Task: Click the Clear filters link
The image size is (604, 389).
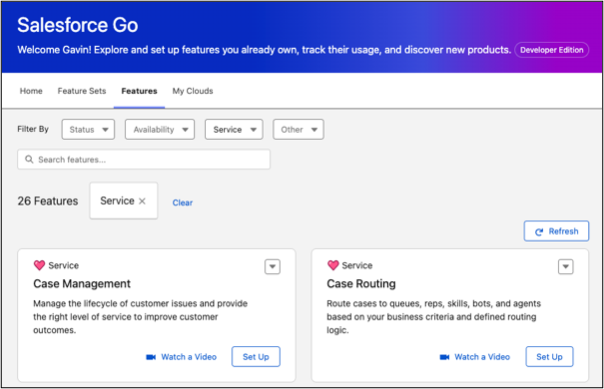Action: [x=183, y=203]
